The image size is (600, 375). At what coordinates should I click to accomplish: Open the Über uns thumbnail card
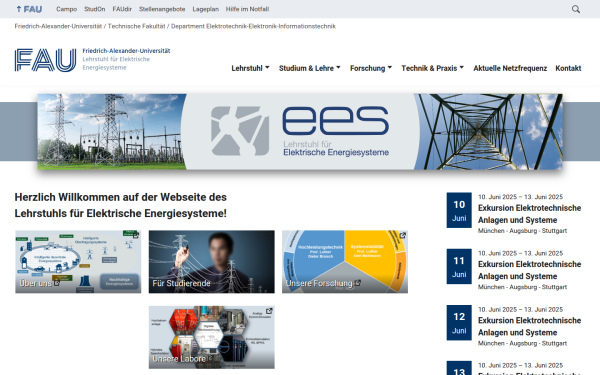click(x=78, y=262)
